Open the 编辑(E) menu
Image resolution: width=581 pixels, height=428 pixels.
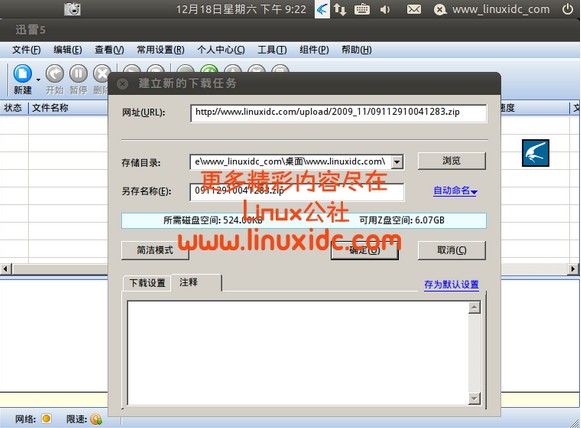(68, 50)
